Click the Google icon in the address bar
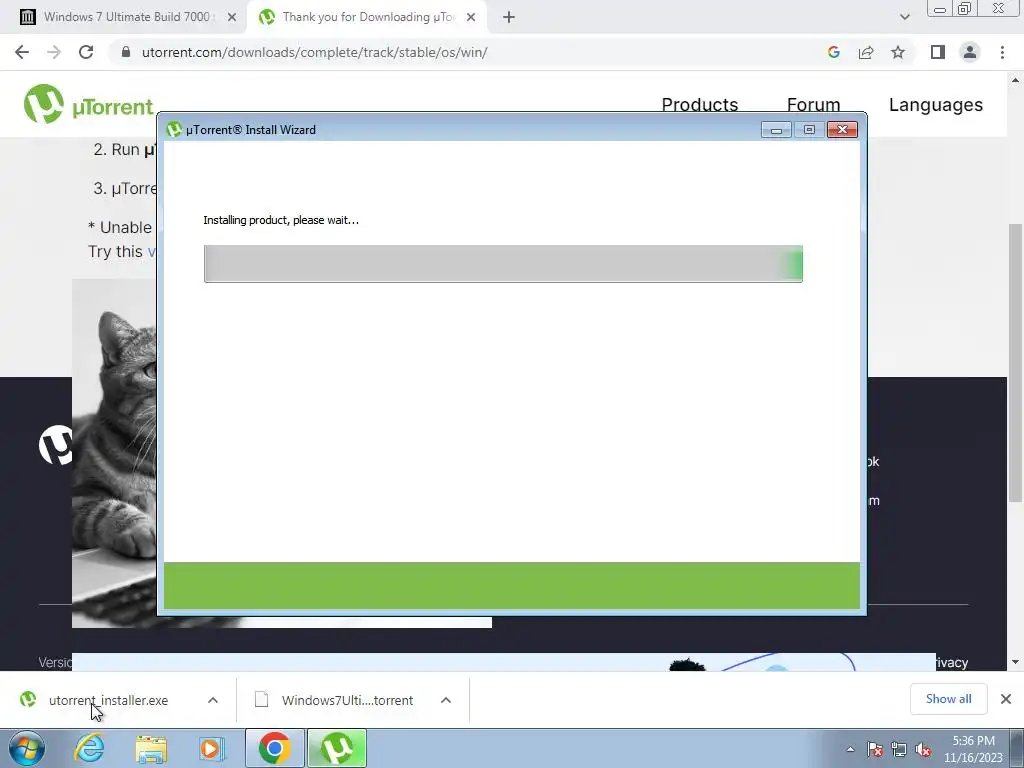Viewport: 1024px width, 768px height. [x=833, y=52]
